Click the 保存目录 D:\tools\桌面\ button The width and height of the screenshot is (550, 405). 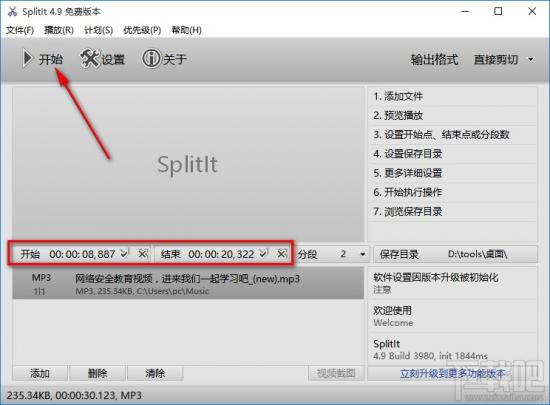(455, 254)
